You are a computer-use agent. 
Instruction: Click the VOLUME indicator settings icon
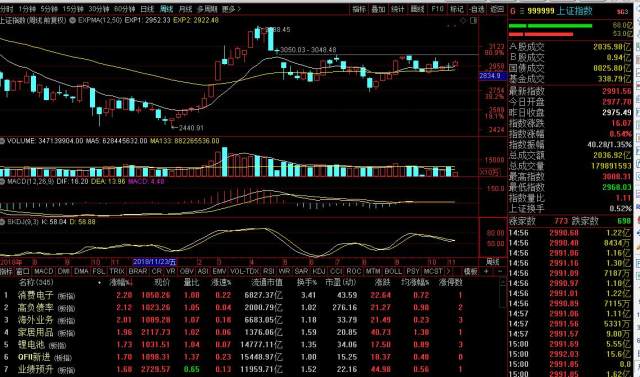click(x=2, y=141)
